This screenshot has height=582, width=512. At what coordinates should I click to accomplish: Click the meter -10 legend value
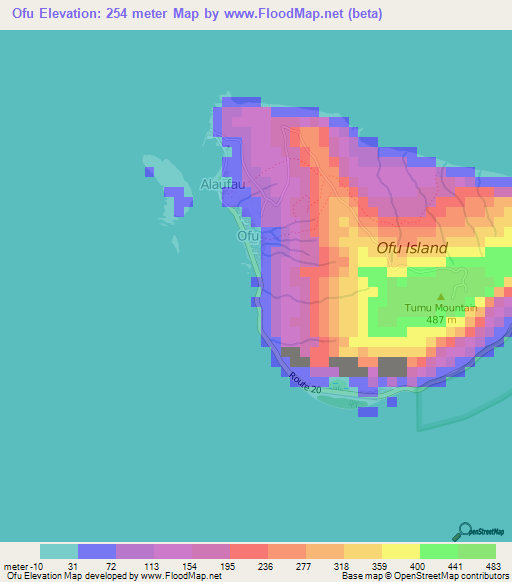tap(23, 567)
